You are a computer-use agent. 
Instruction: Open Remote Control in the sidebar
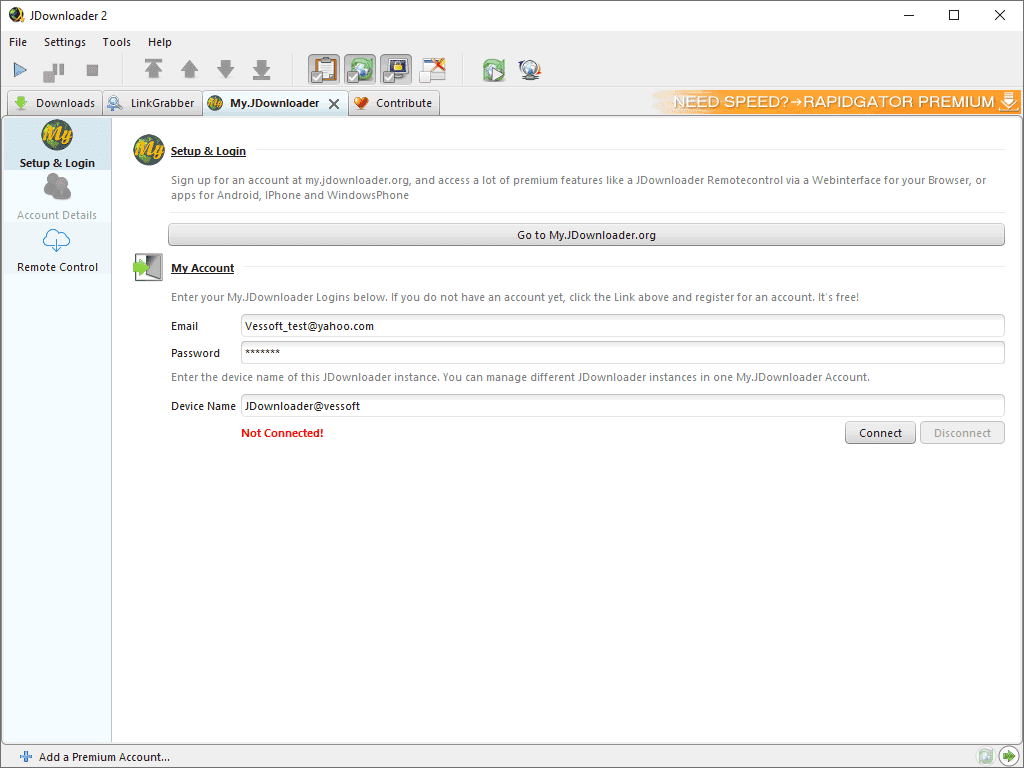pos(57,249)
